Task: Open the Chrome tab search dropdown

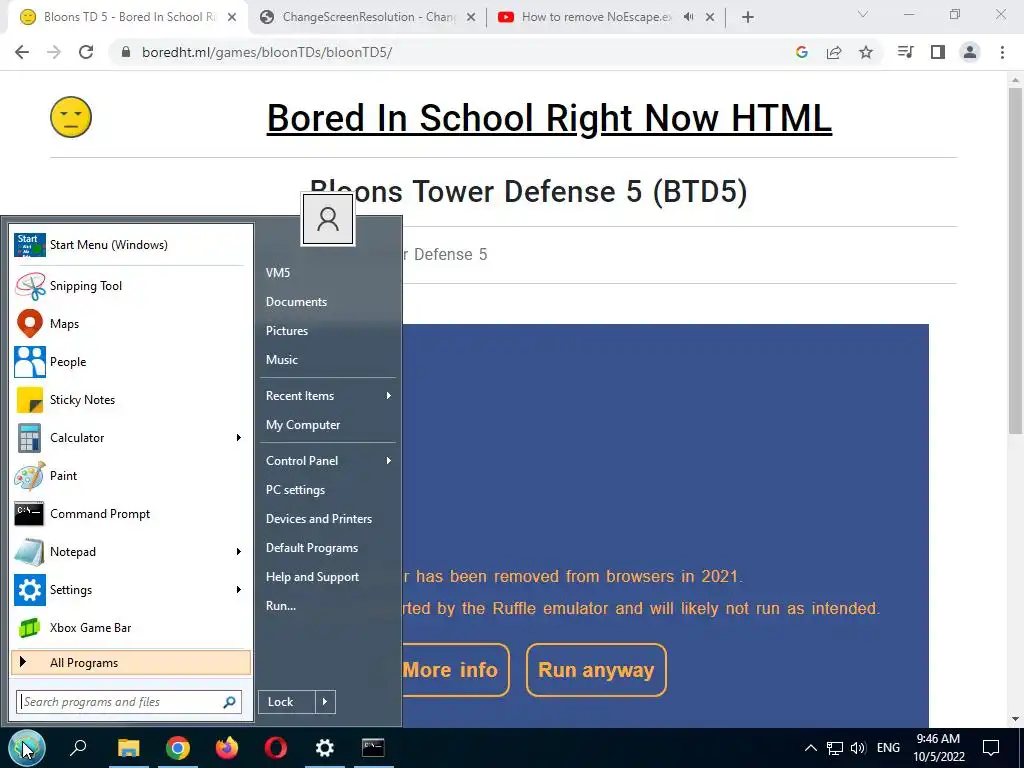Action: point(863,16)
